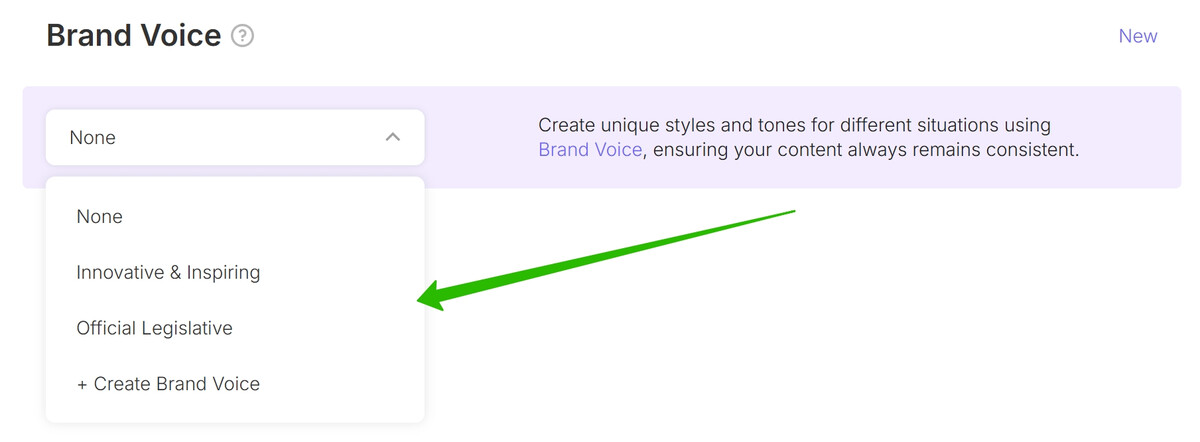Click the Brand Voice section heading

click(x=134, y=36)
